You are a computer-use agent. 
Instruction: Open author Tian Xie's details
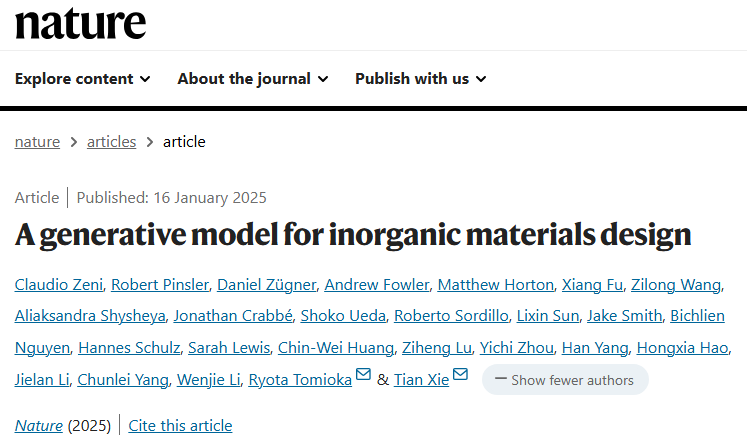[421, 380]
